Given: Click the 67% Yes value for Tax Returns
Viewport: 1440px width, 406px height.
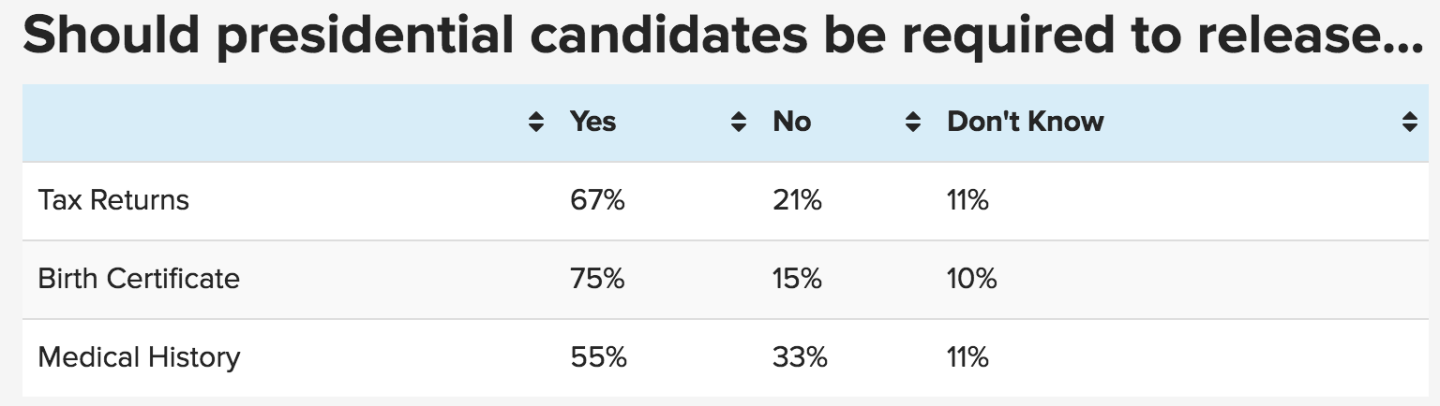Looking at the screenshot, I should 597,200.
